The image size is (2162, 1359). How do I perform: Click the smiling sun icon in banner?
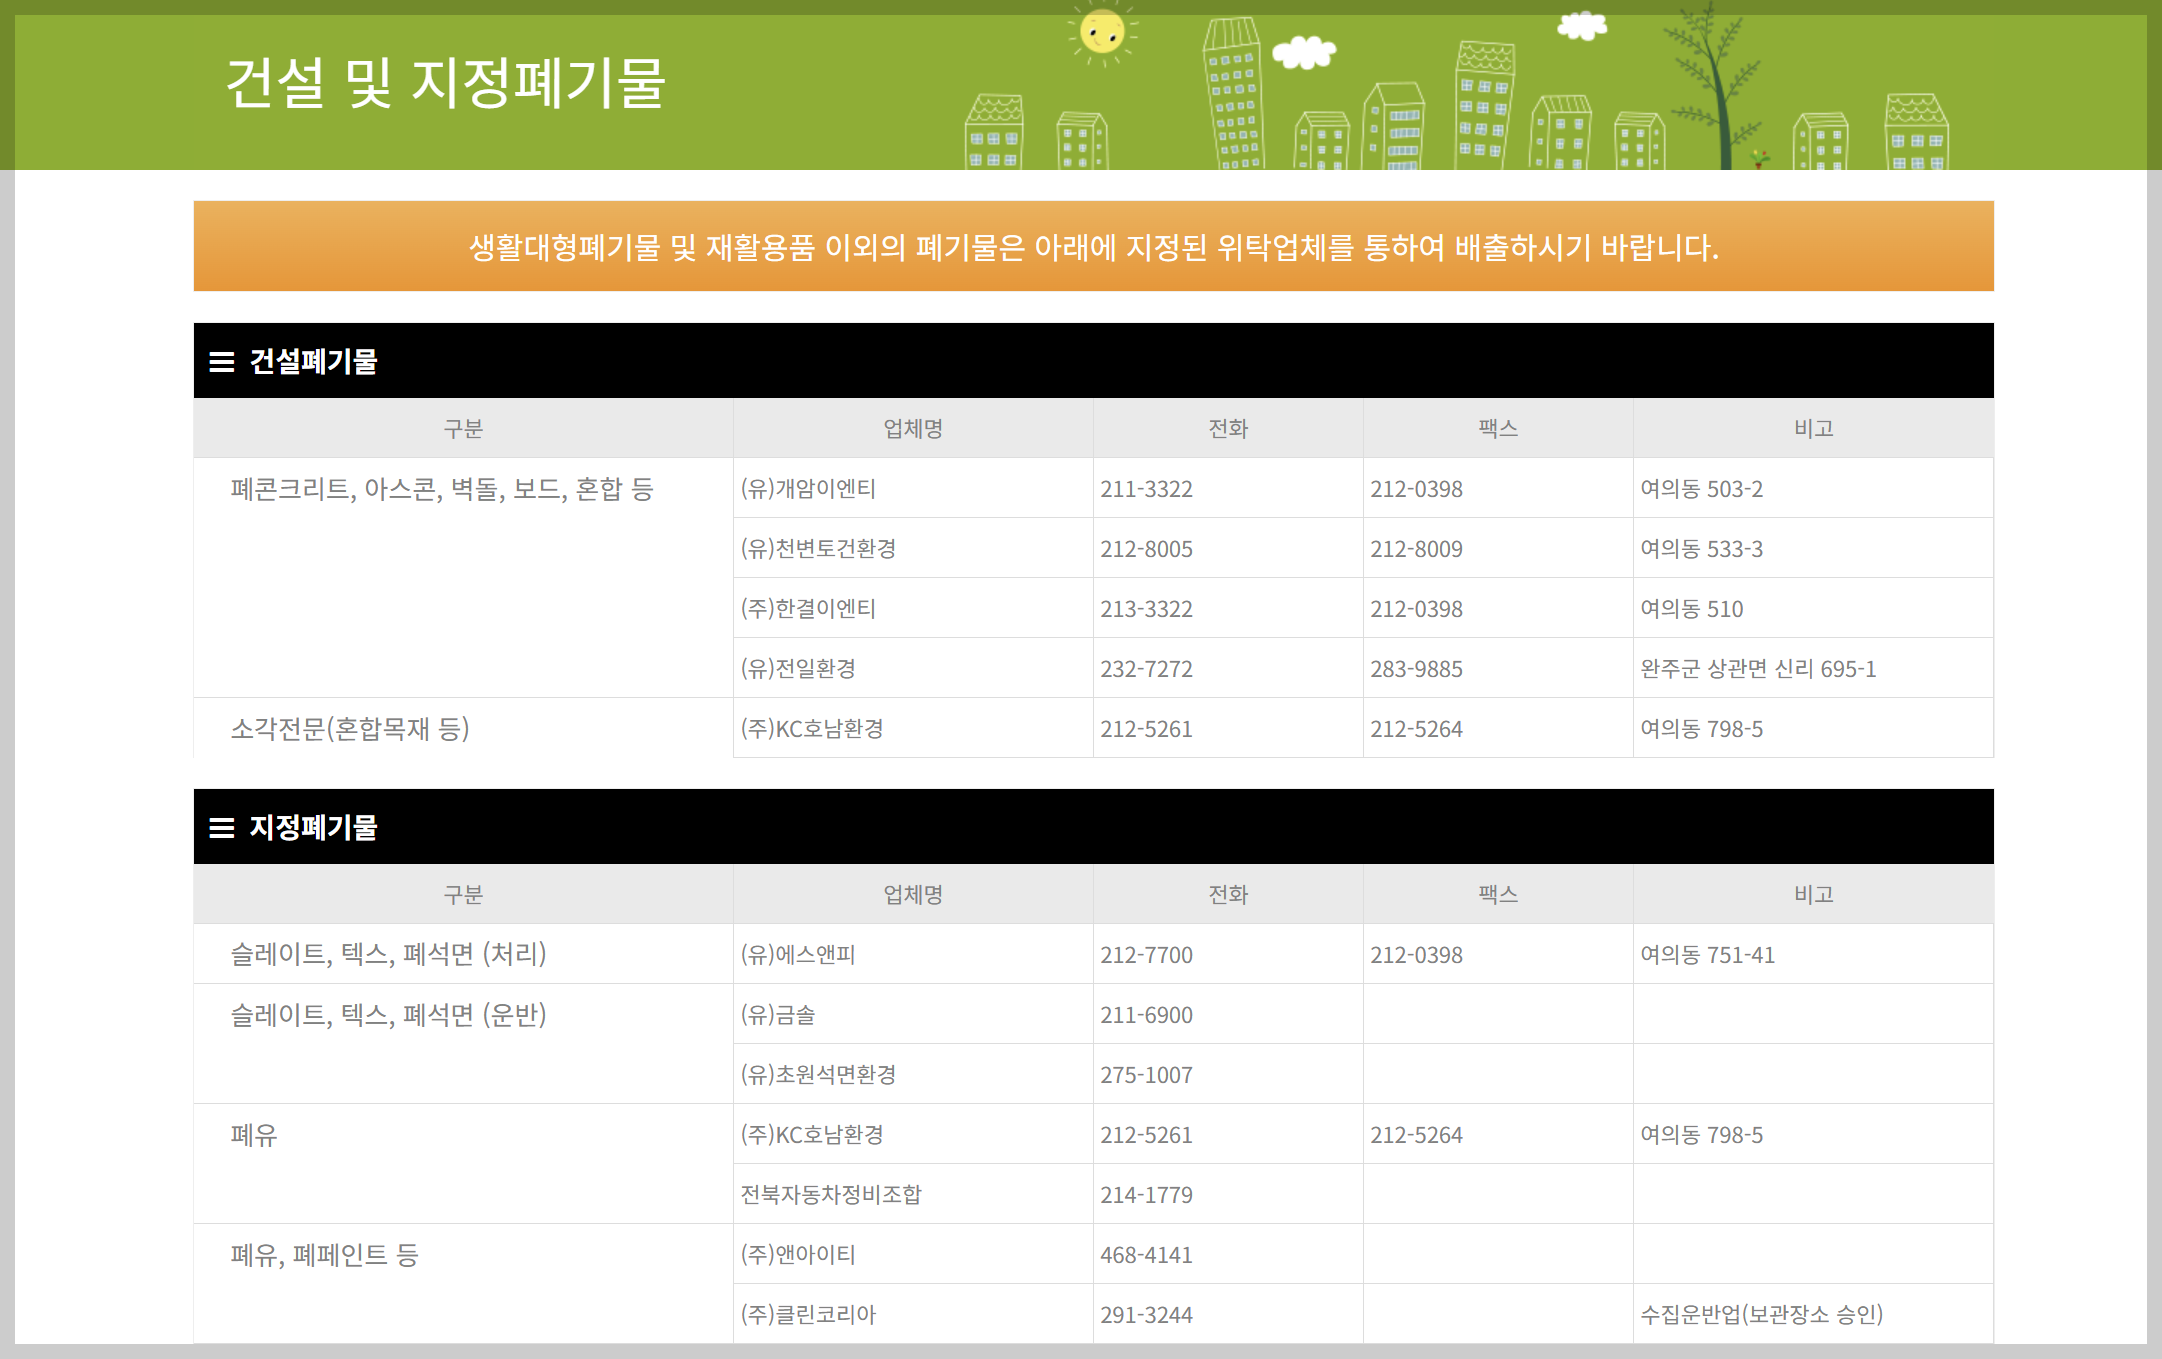coord(1103,33)
